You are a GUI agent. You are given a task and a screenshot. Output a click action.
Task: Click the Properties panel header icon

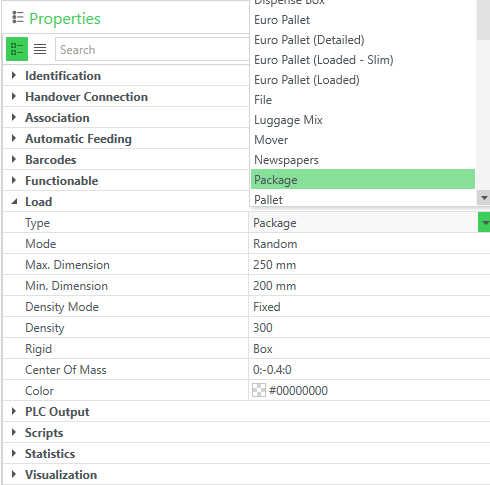tap(18, 18)
